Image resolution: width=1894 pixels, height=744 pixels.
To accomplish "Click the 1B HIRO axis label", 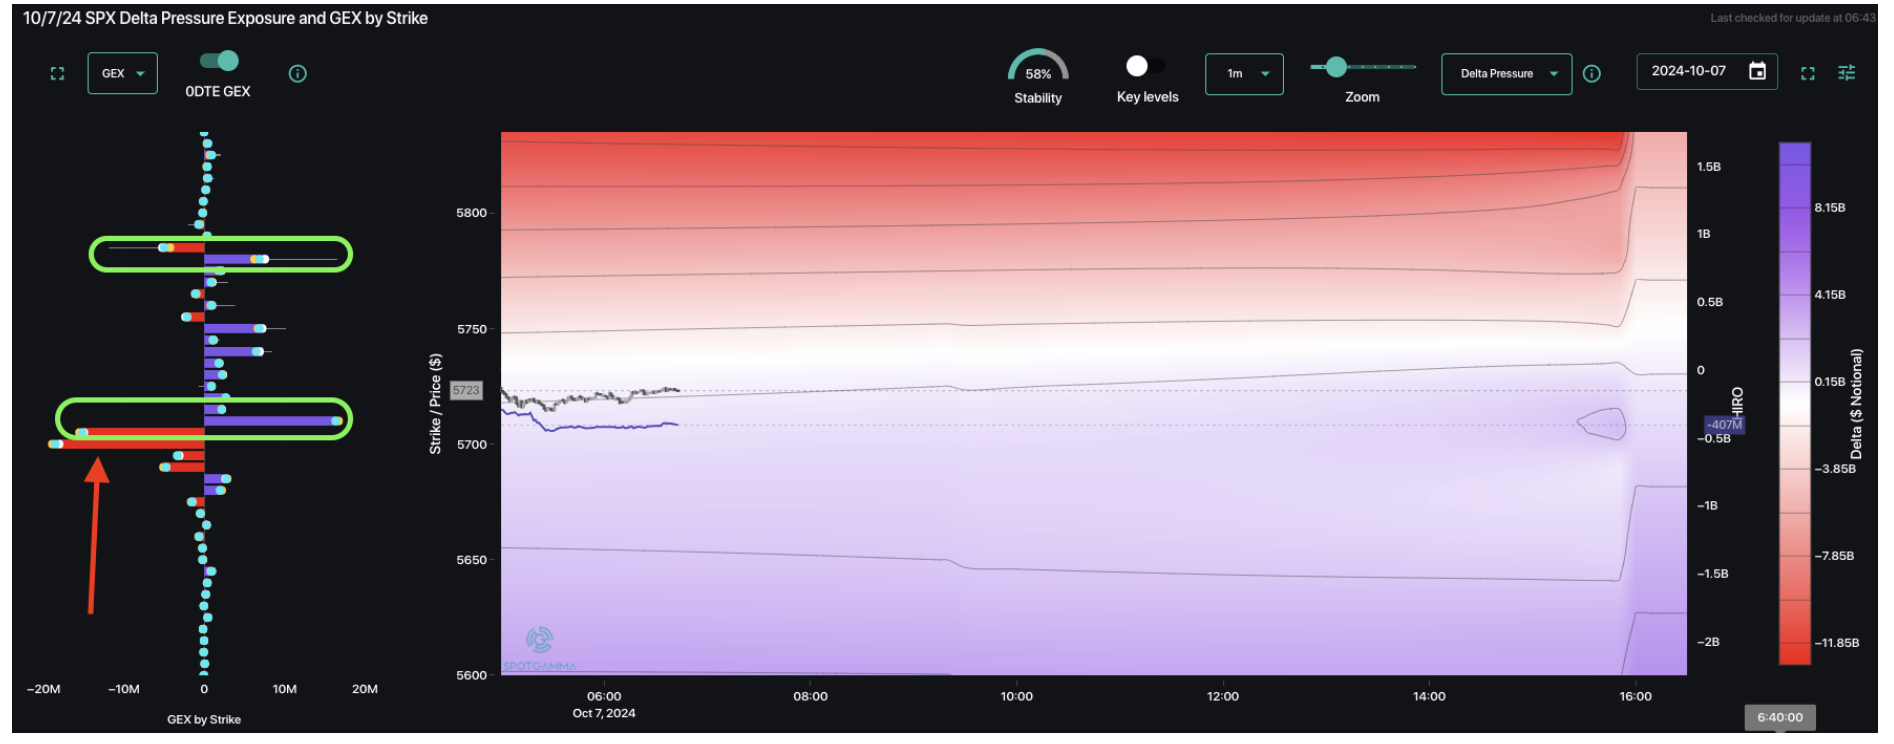I will (1704, 234).
